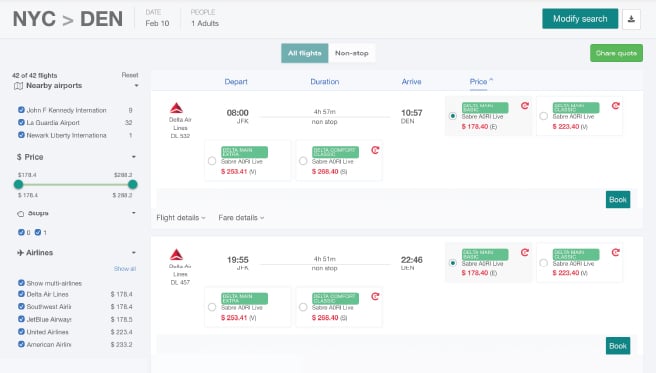The height and width of the screenshot is (373, 656).
Task: Select the $178.40 Main Basic fare for DL 457
Action: tap(452, 263)
